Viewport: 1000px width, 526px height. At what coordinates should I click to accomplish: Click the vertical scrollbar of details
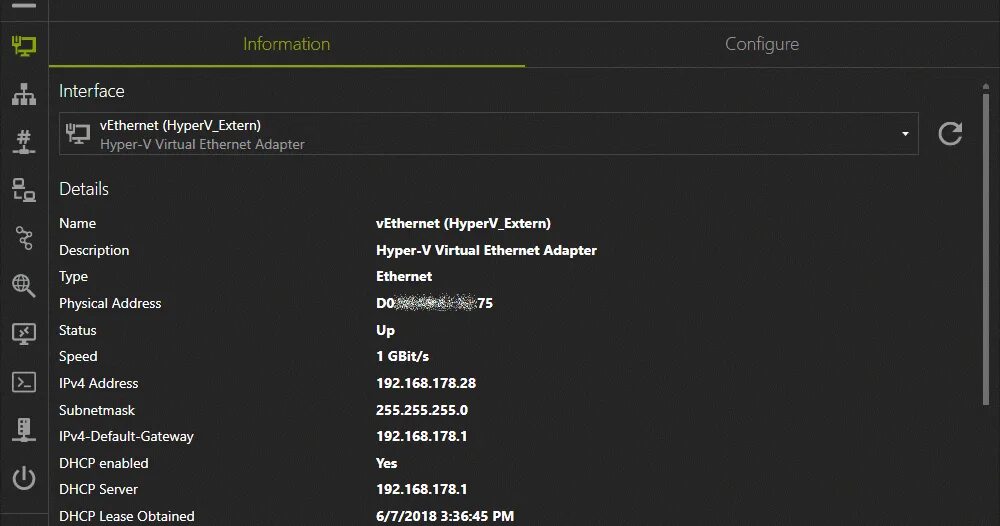point(986,249)
